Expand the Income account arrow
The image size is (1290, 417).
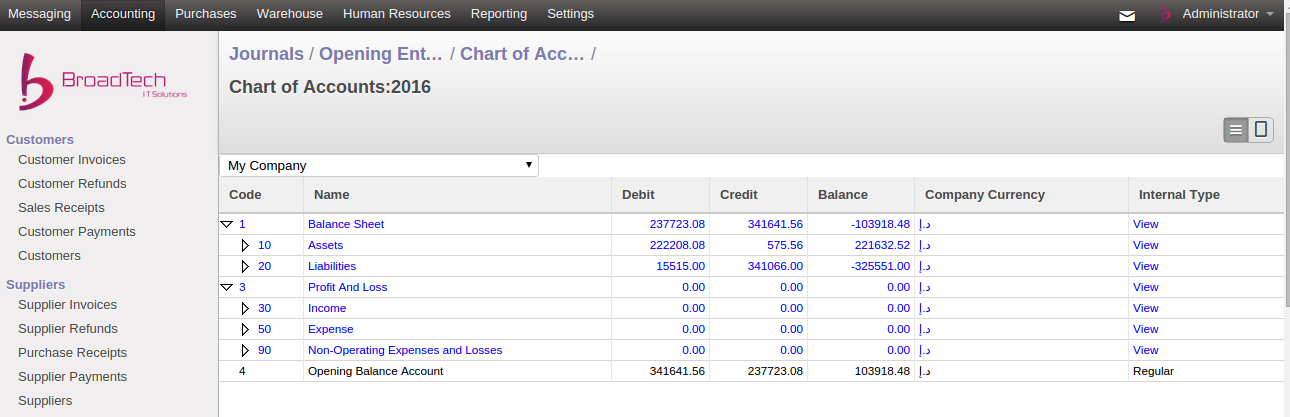tap(245, 308)
